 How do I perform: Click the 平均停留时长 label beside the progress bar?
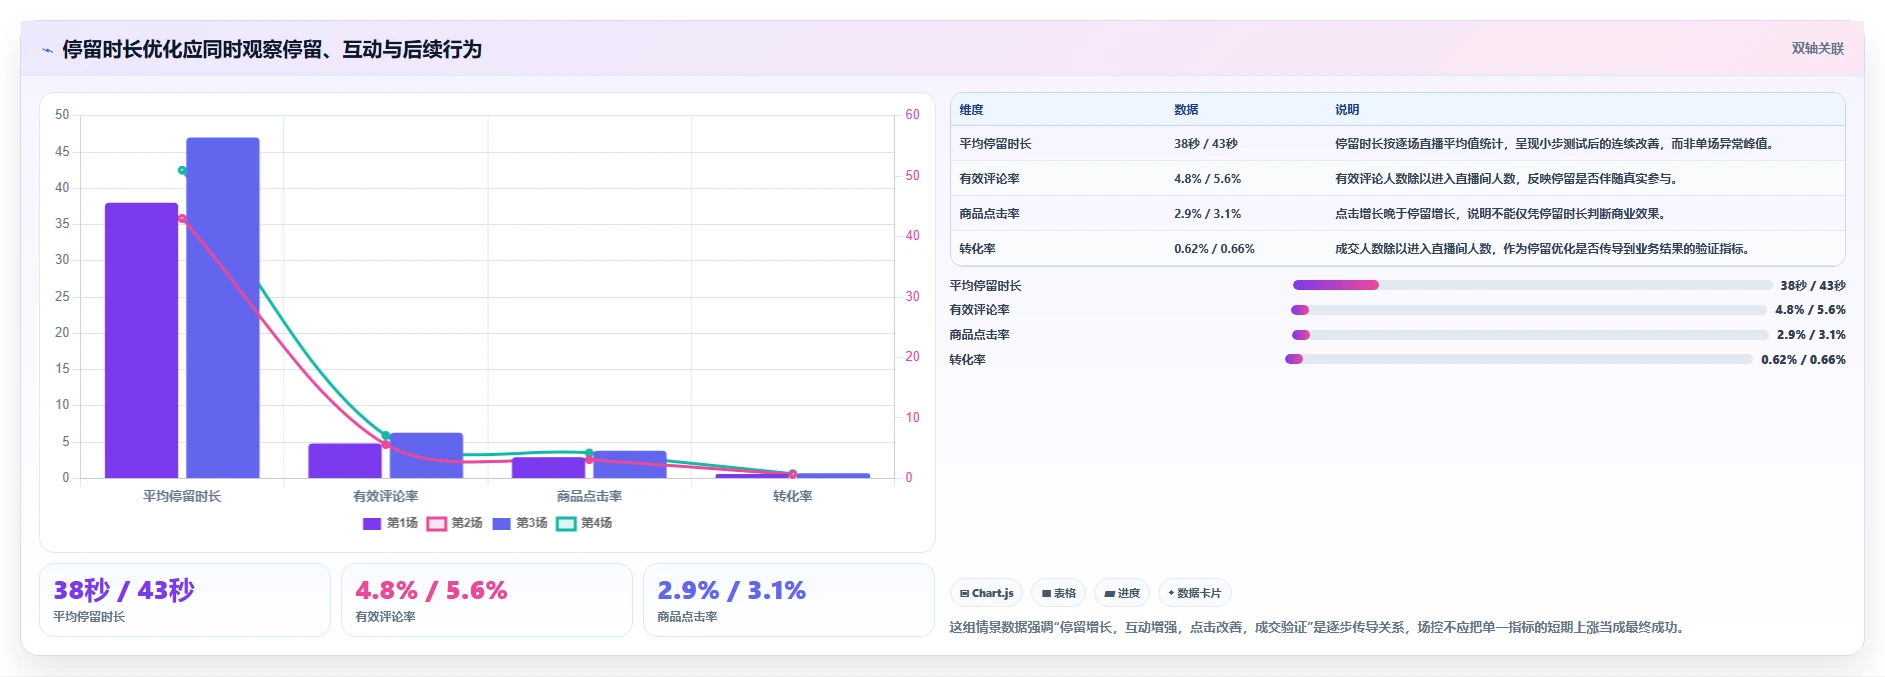[986, 286]
